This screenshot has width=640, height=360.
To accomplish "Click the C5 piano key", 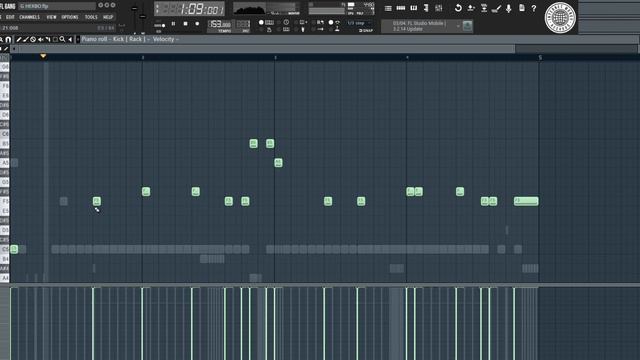I will 4,249.
